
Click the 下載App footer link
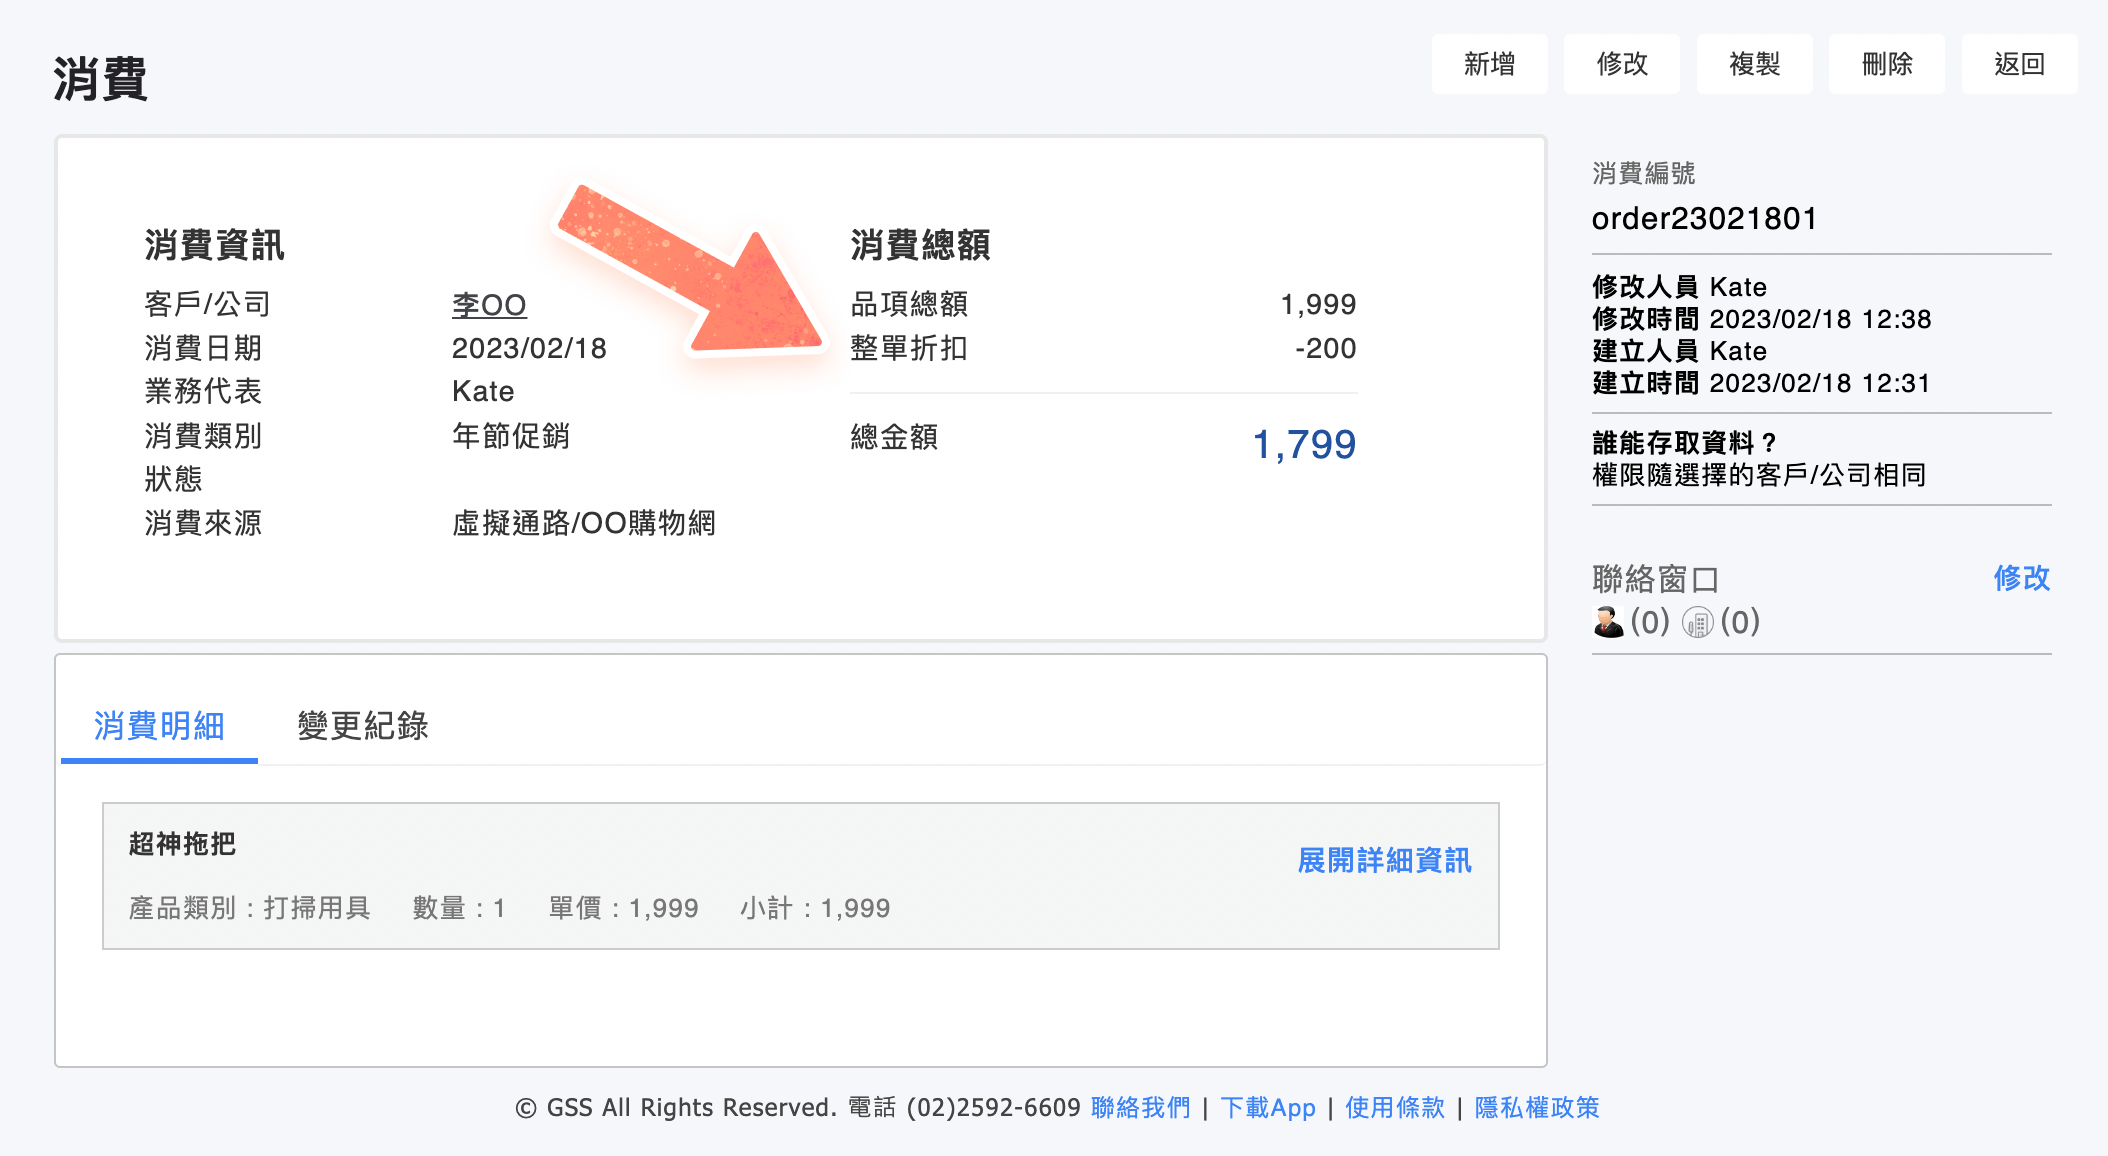point(1268,1108)
